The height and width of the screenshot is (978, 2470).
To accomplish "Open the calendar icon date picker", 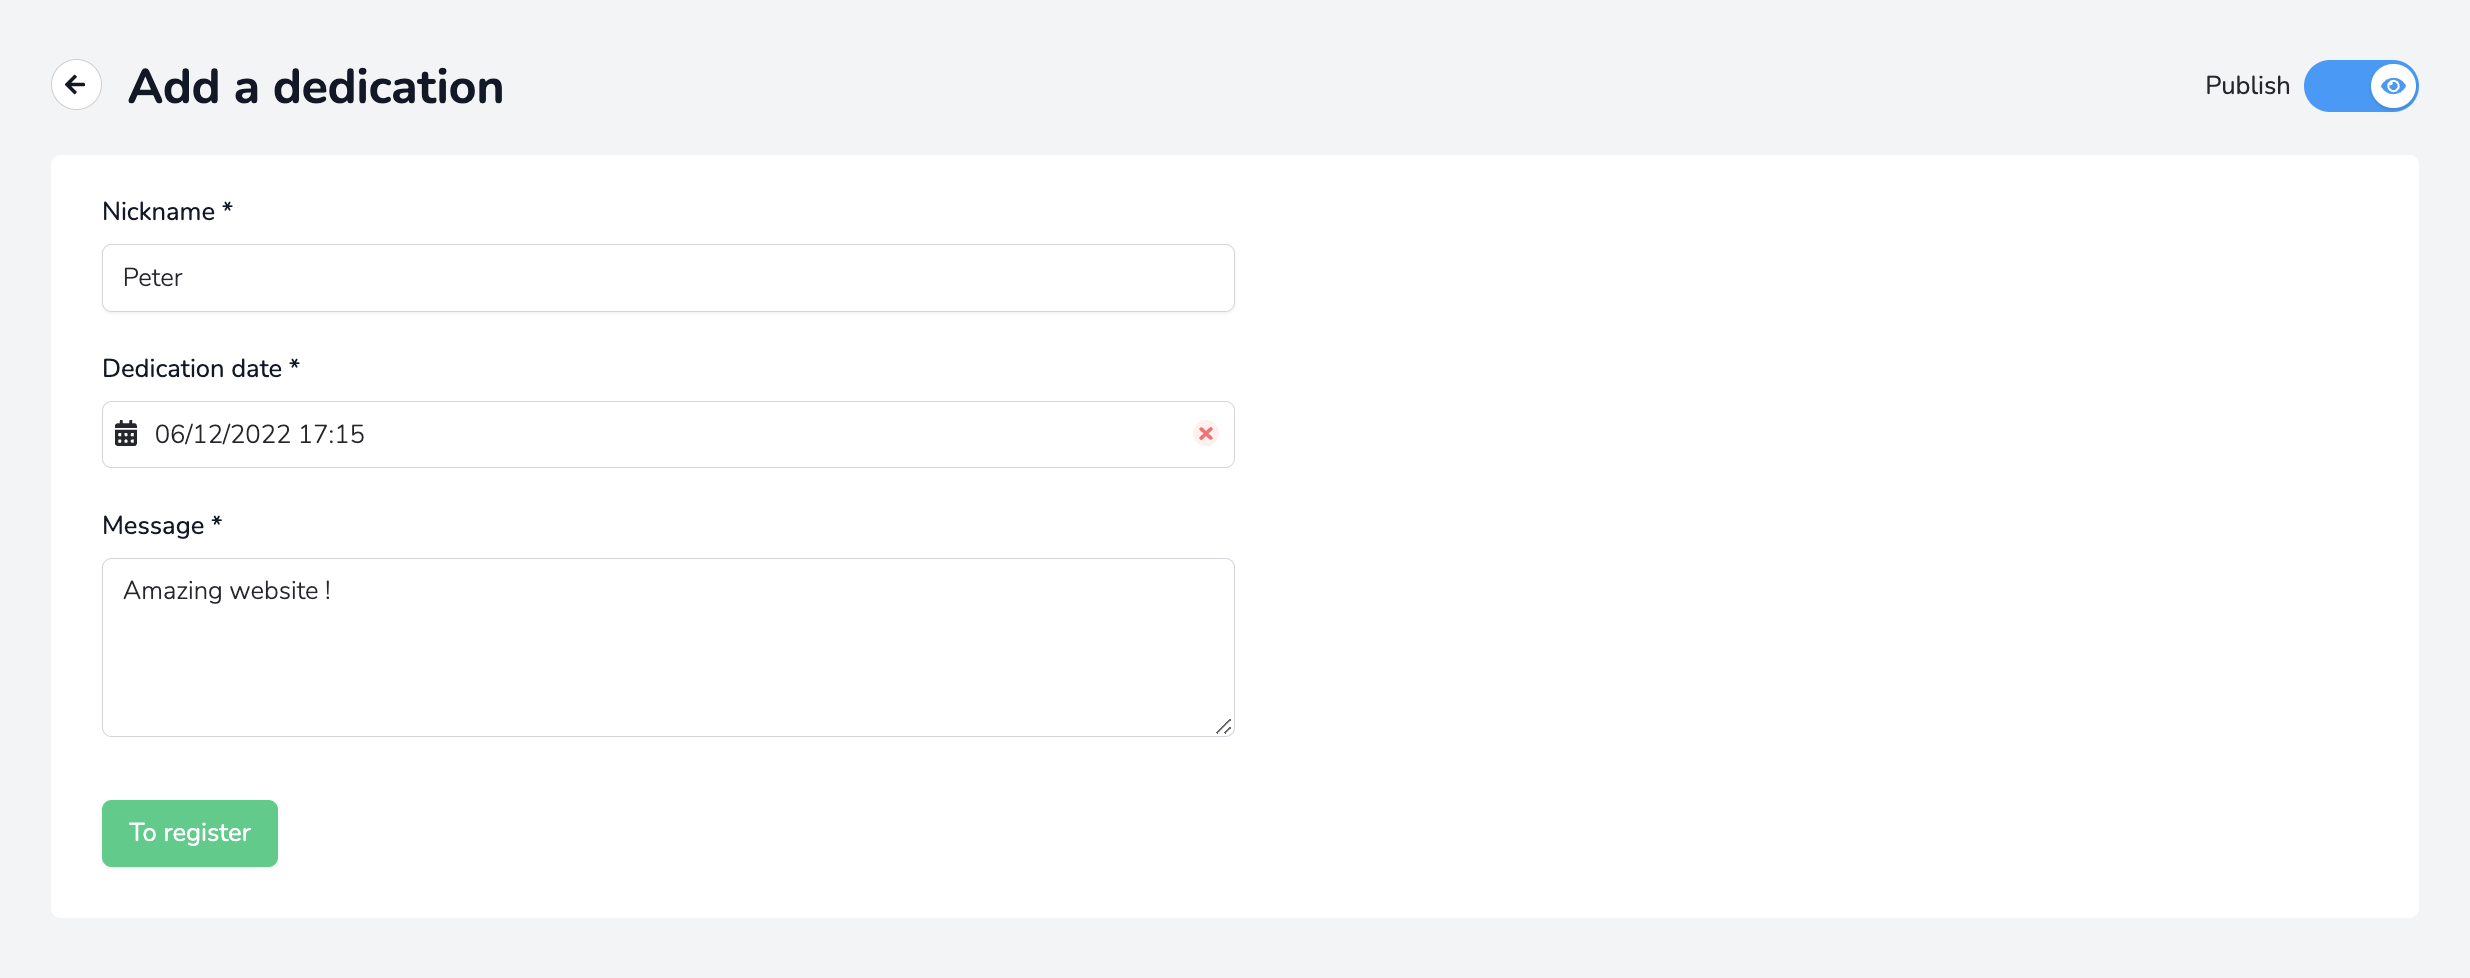I will [126, 434].
